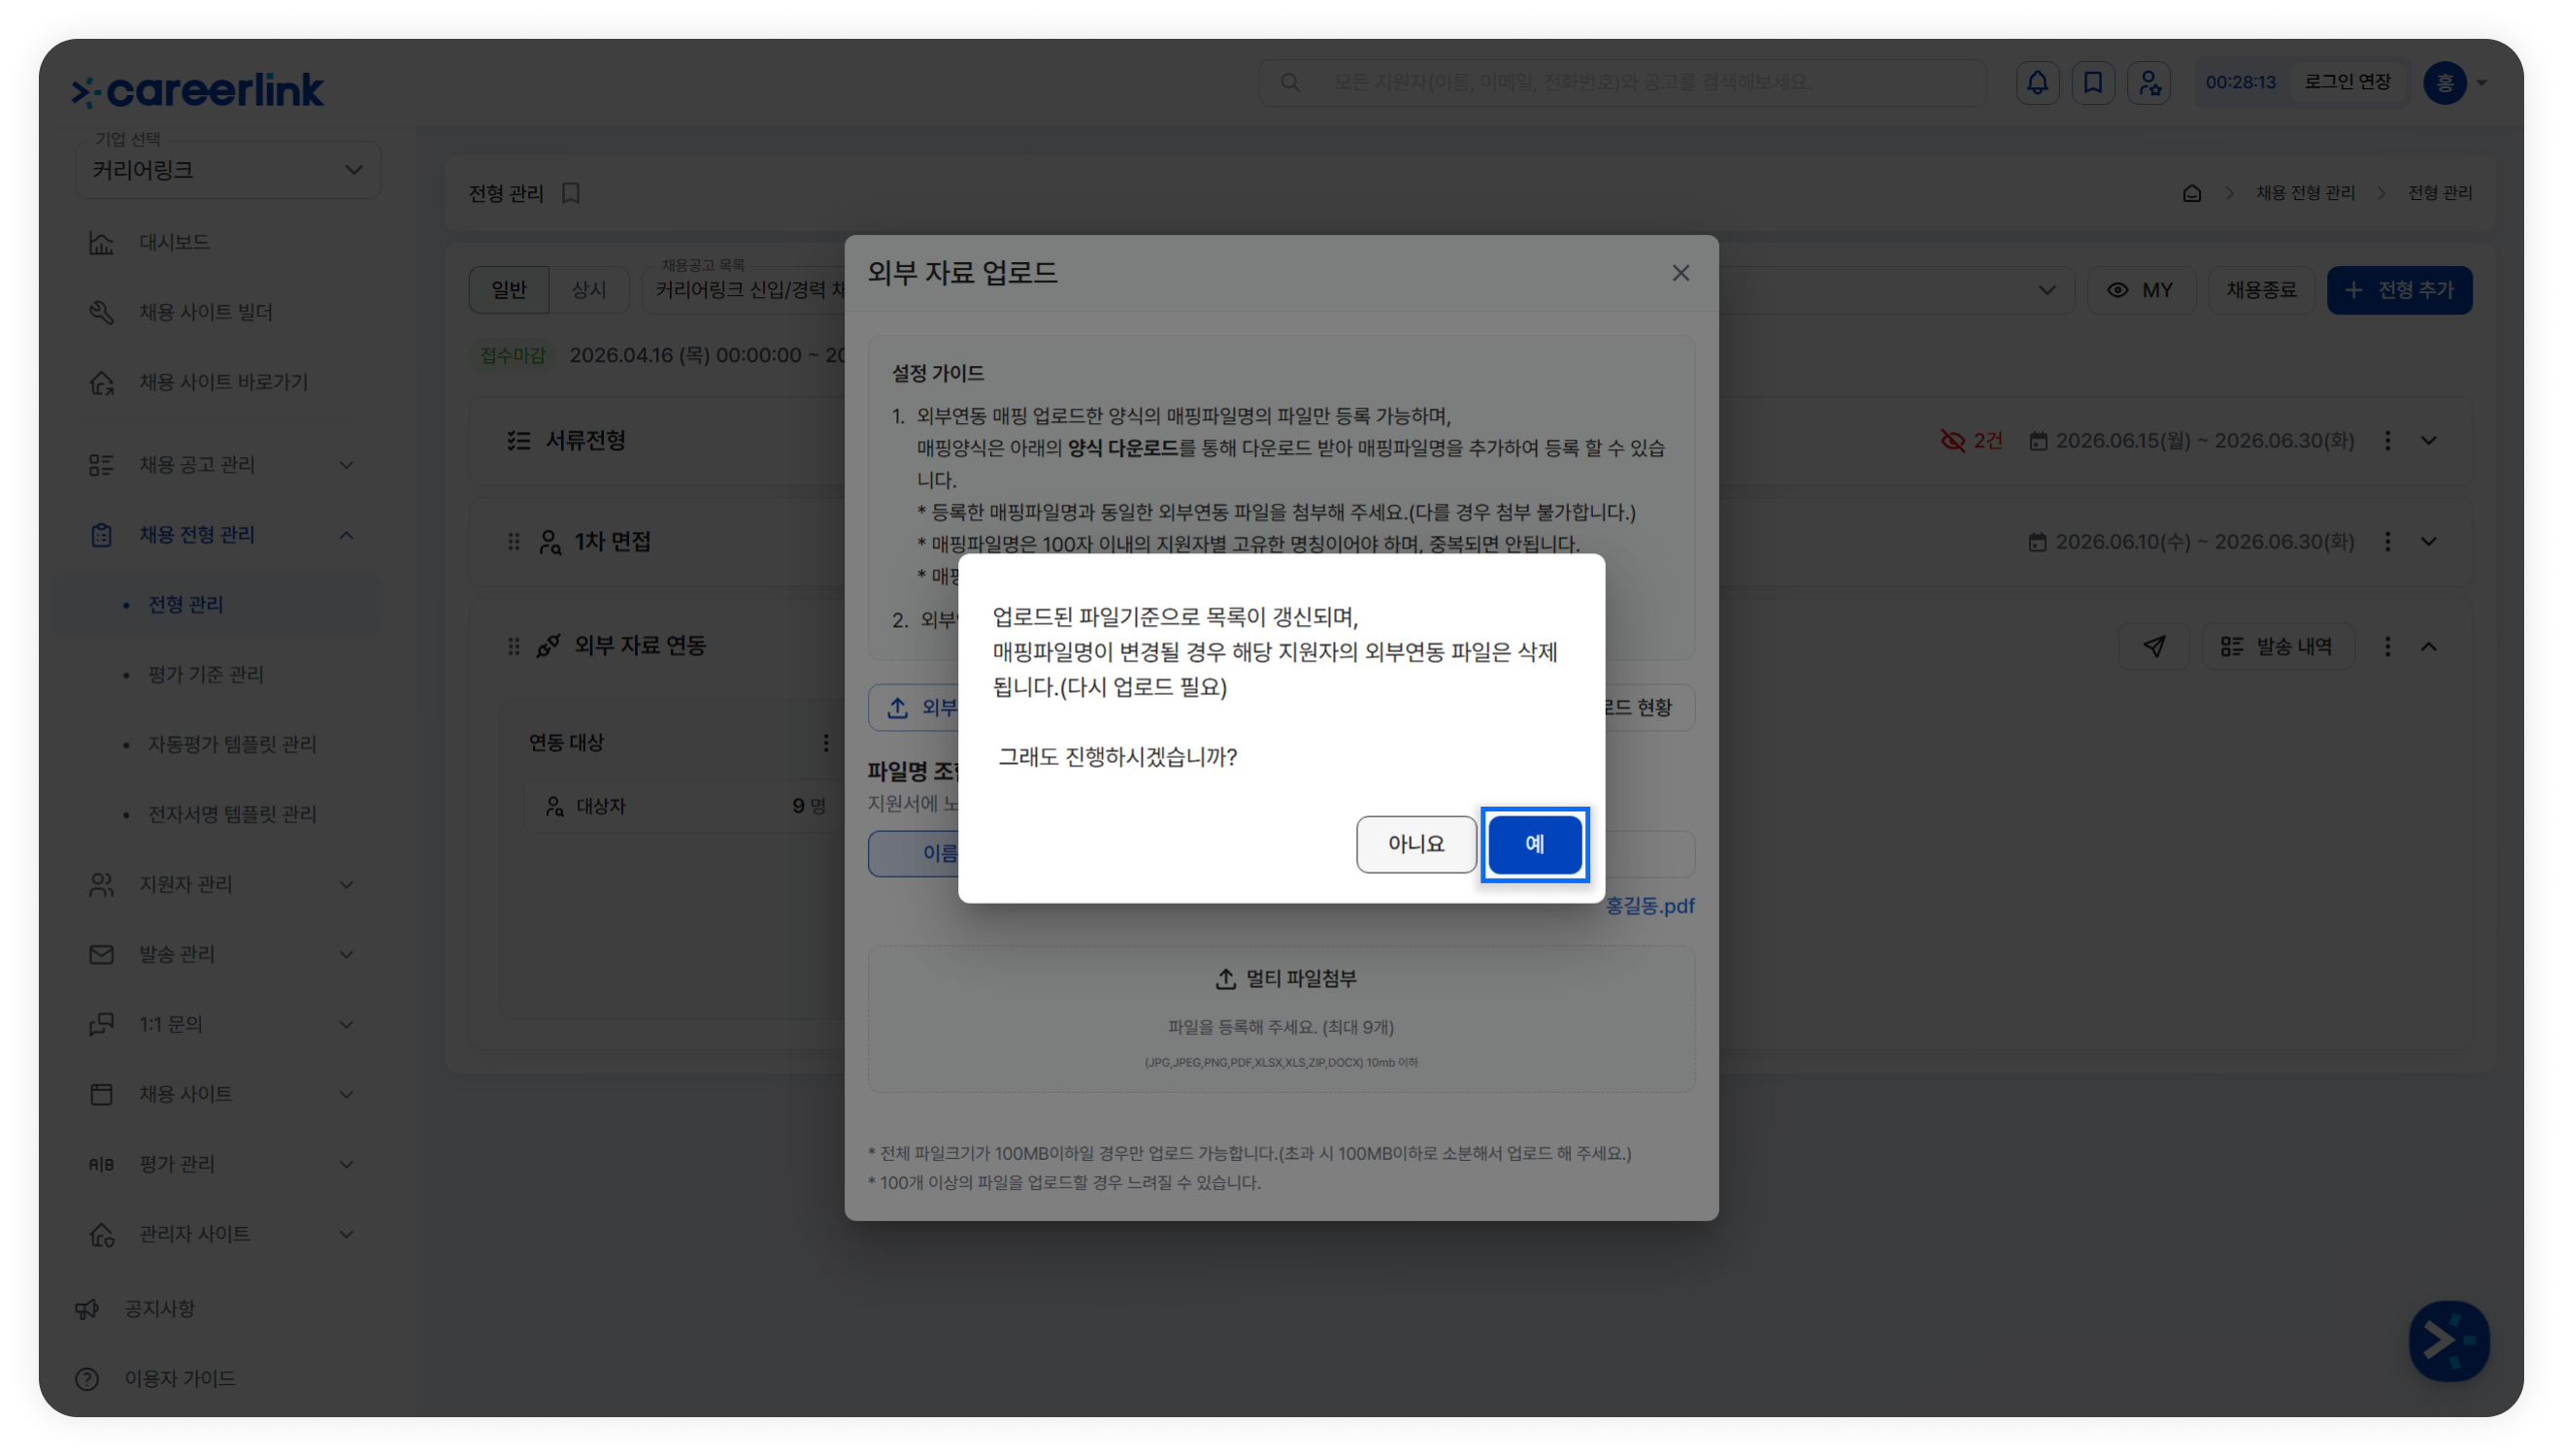Screen dimensions: 2563x1456
Task: Bookmark the 전형 관리 page
Action: [x=571, y=193]
